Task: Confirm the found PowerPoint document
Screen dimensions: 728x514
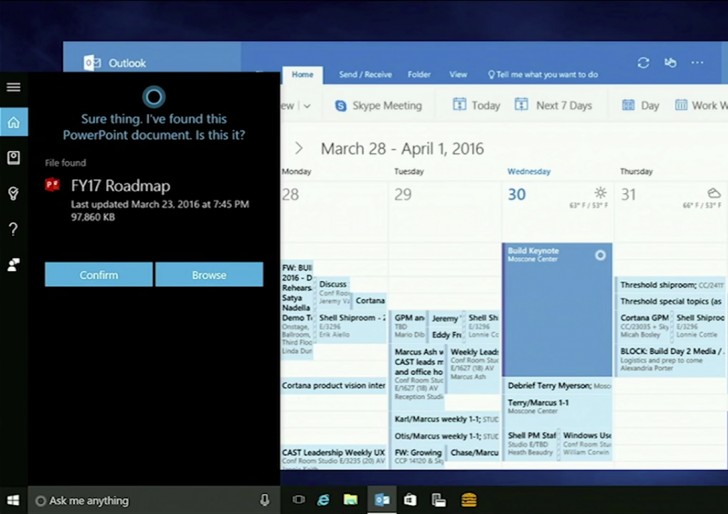Action: click(x=98, y=274)
